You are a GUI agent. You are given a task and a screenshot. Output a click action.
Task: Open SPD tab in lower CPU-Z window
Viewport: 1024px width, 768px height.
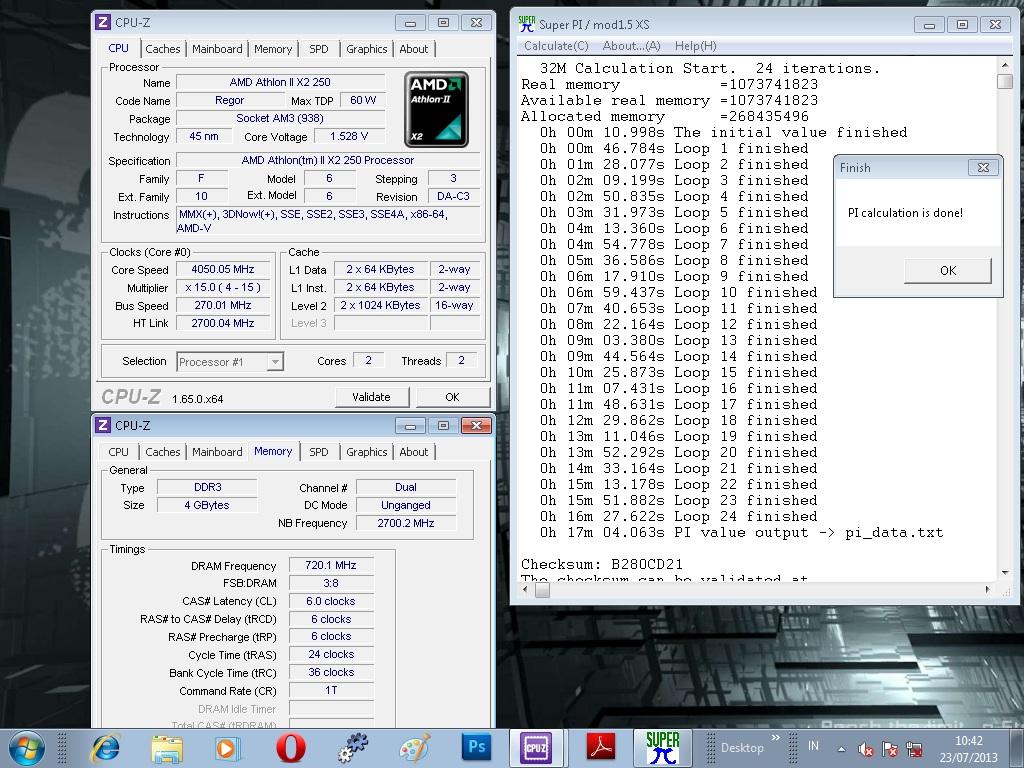[x=319, y=452]
